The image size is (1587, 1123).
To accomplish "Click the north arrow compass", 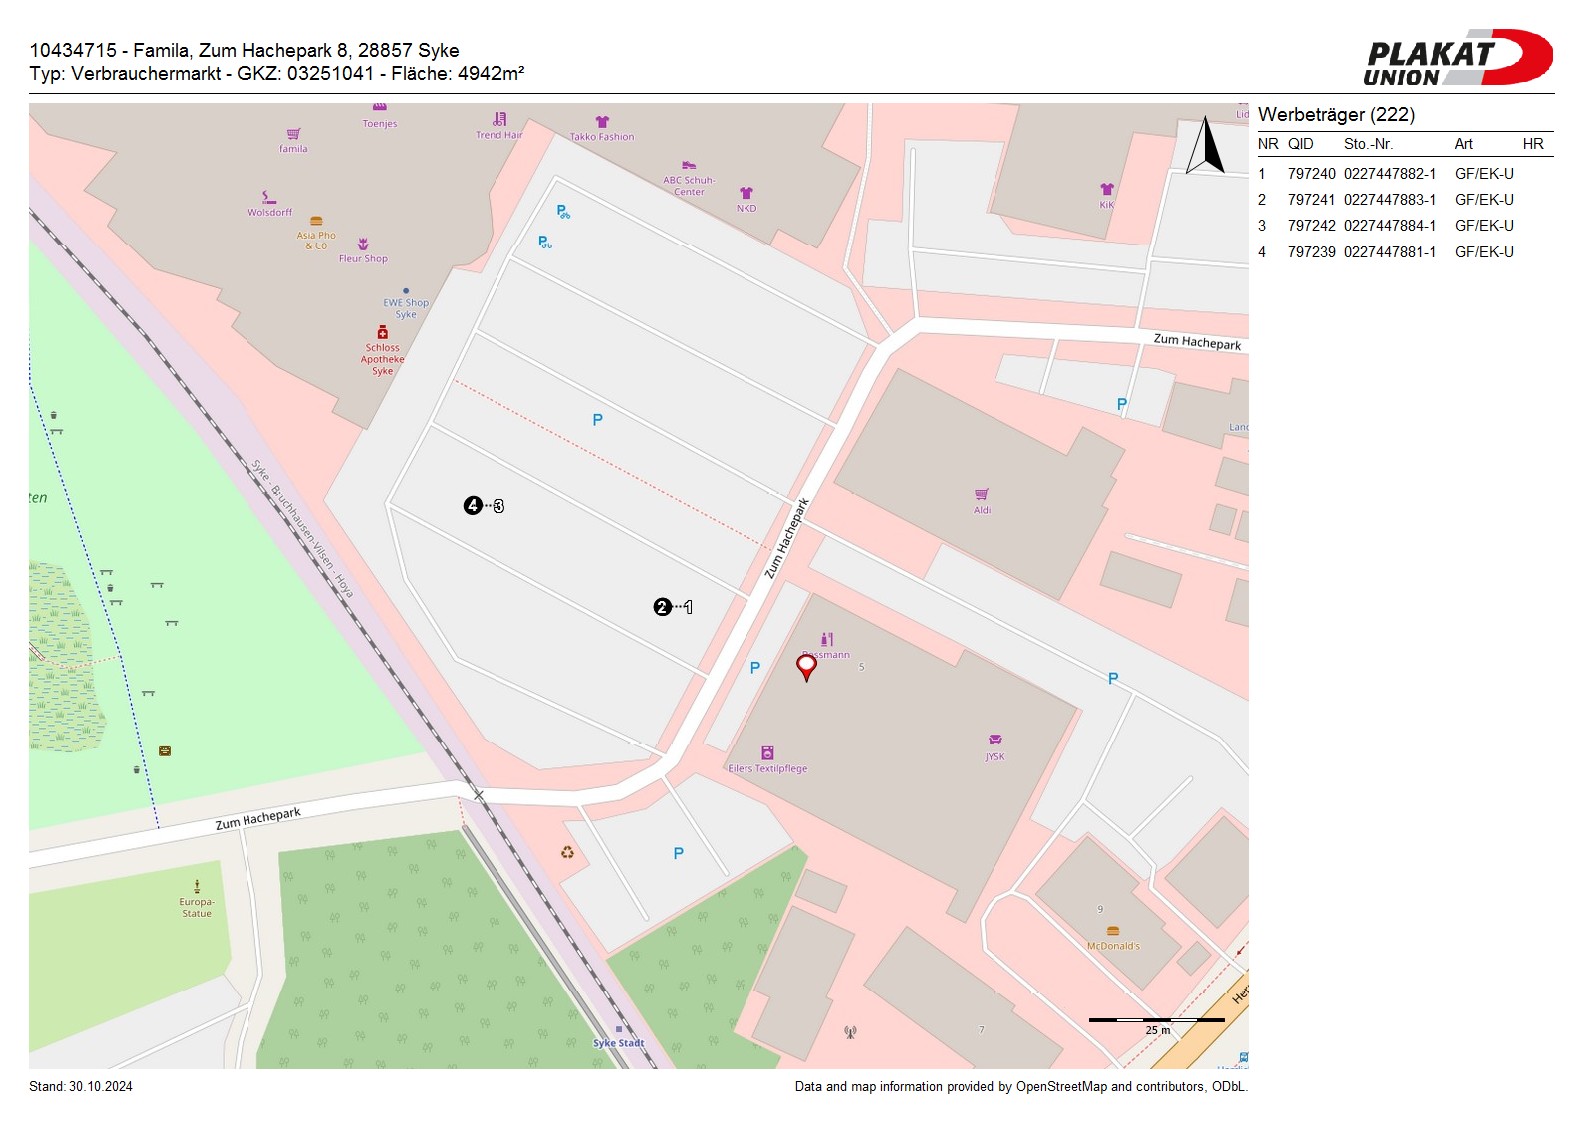I will [x=1206, y=146].
